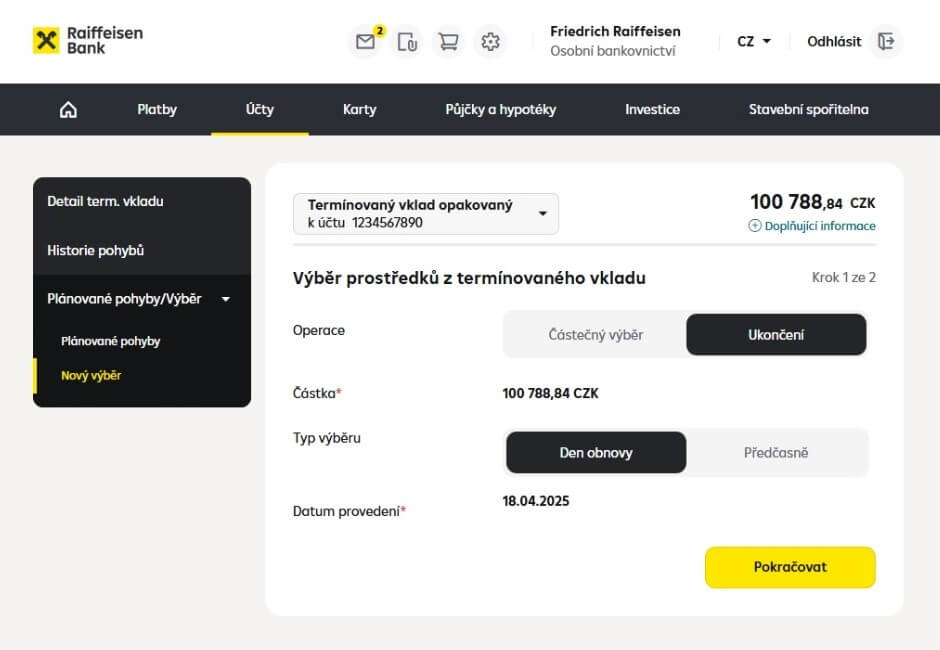Select Ukončení operation
The width and height of the screenshot is (940, 650).
coord(776,335)
